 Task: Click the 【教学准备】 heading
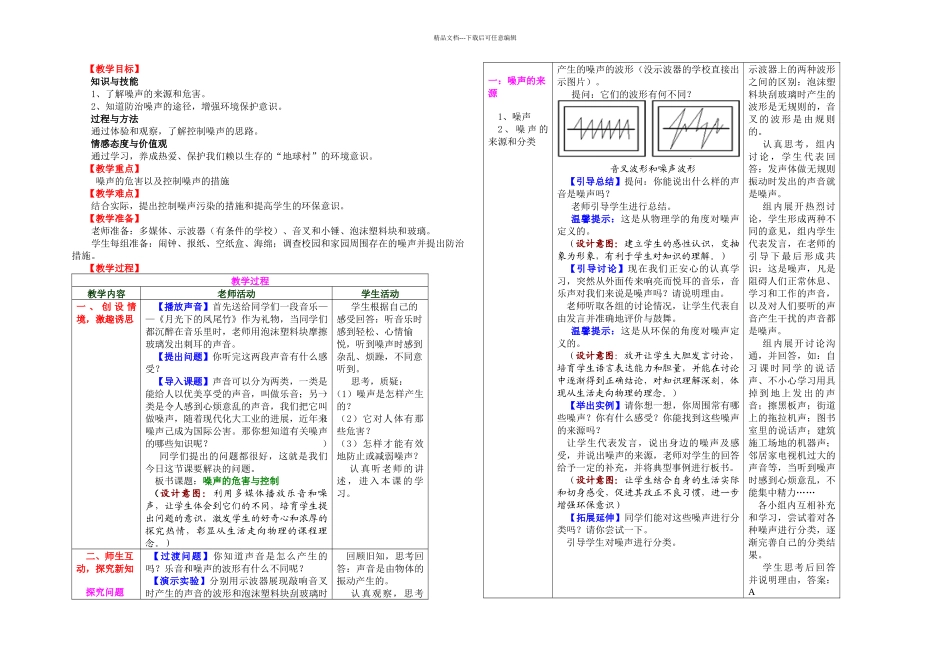(x=115, y=218)
